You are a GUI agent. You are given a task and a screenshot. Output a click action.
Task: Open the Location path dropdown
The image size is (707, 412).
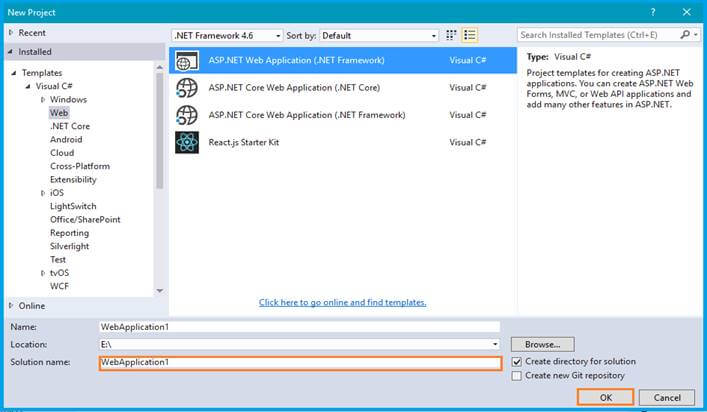click(x=495, y=344)
